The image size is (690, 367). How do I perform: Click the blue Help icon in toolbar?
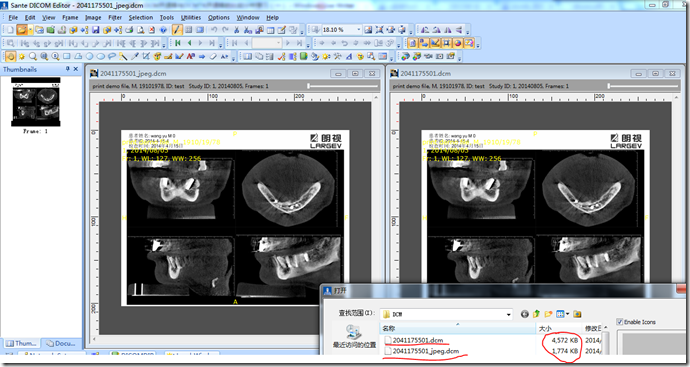click(x=163, y=30)
